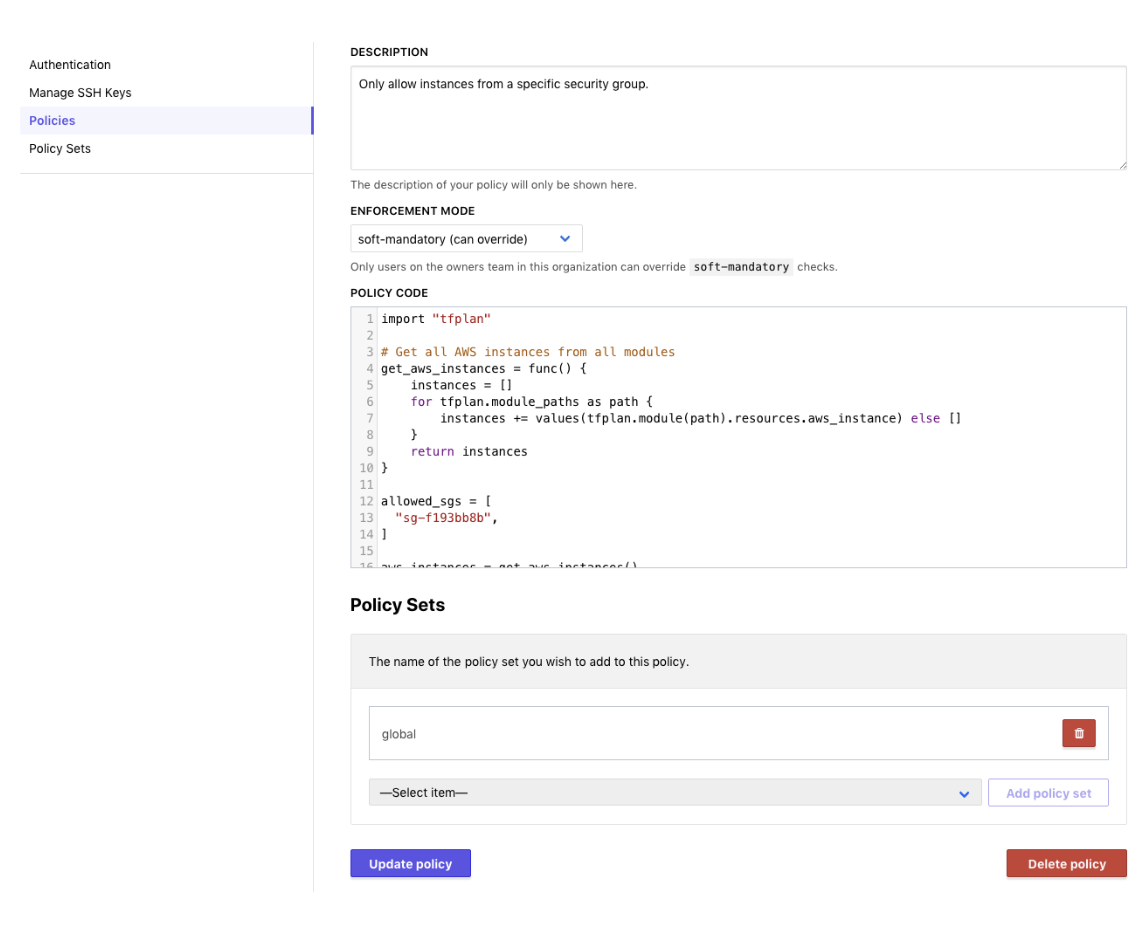
Task: Click the 'instances = []' code line
Action: pyautogui.click(x=462, y=385)
